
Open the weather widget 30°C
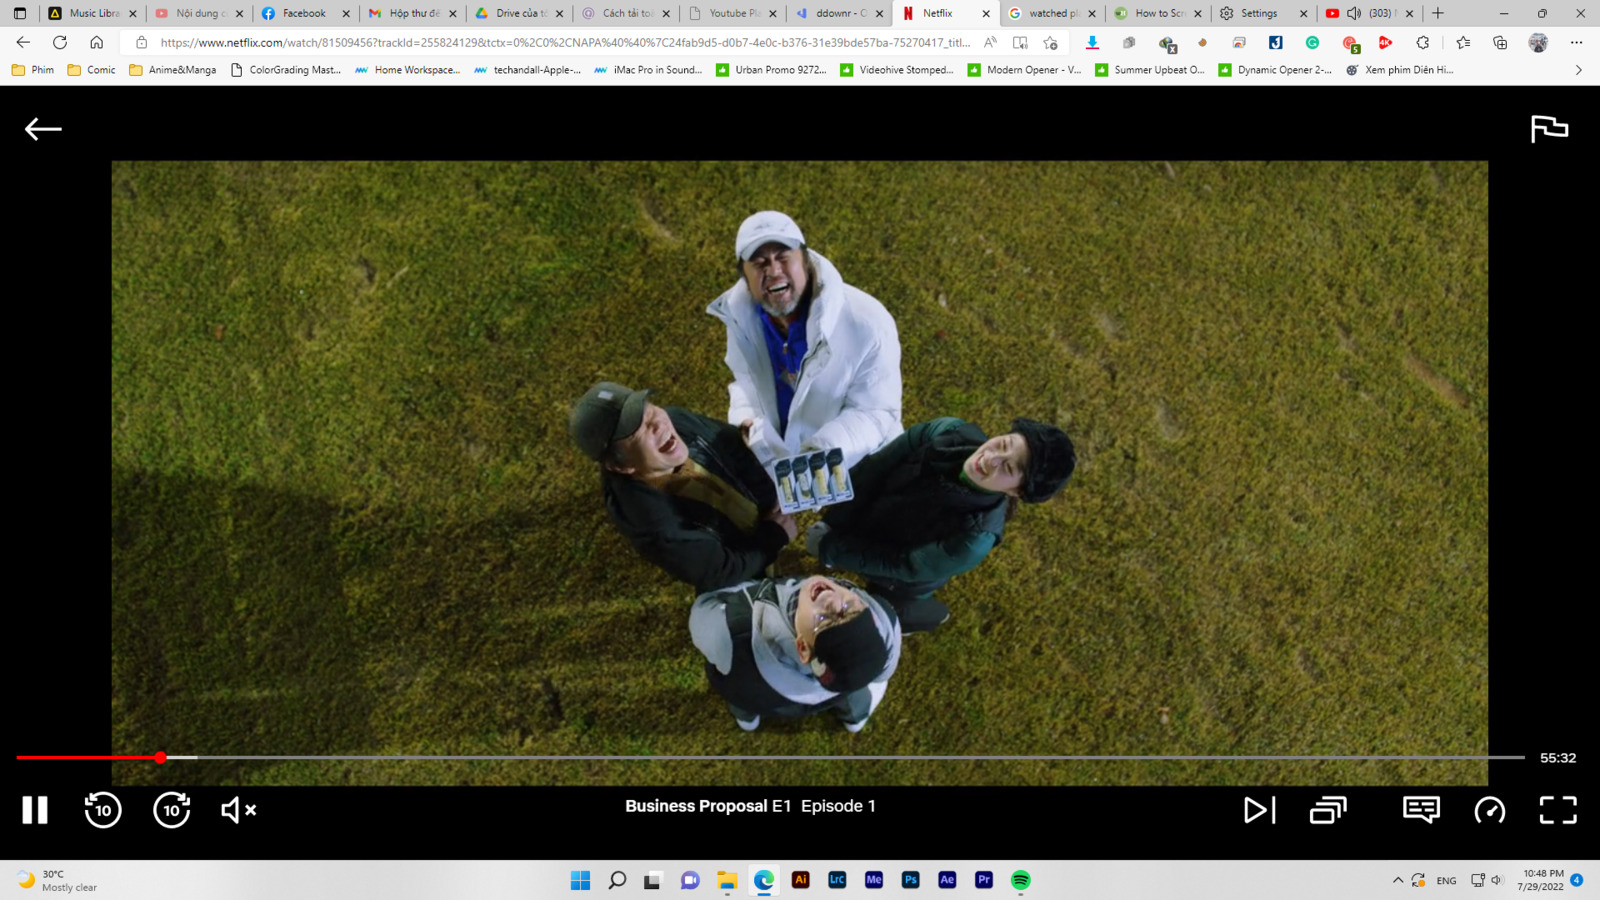click(x=58, y=880)
